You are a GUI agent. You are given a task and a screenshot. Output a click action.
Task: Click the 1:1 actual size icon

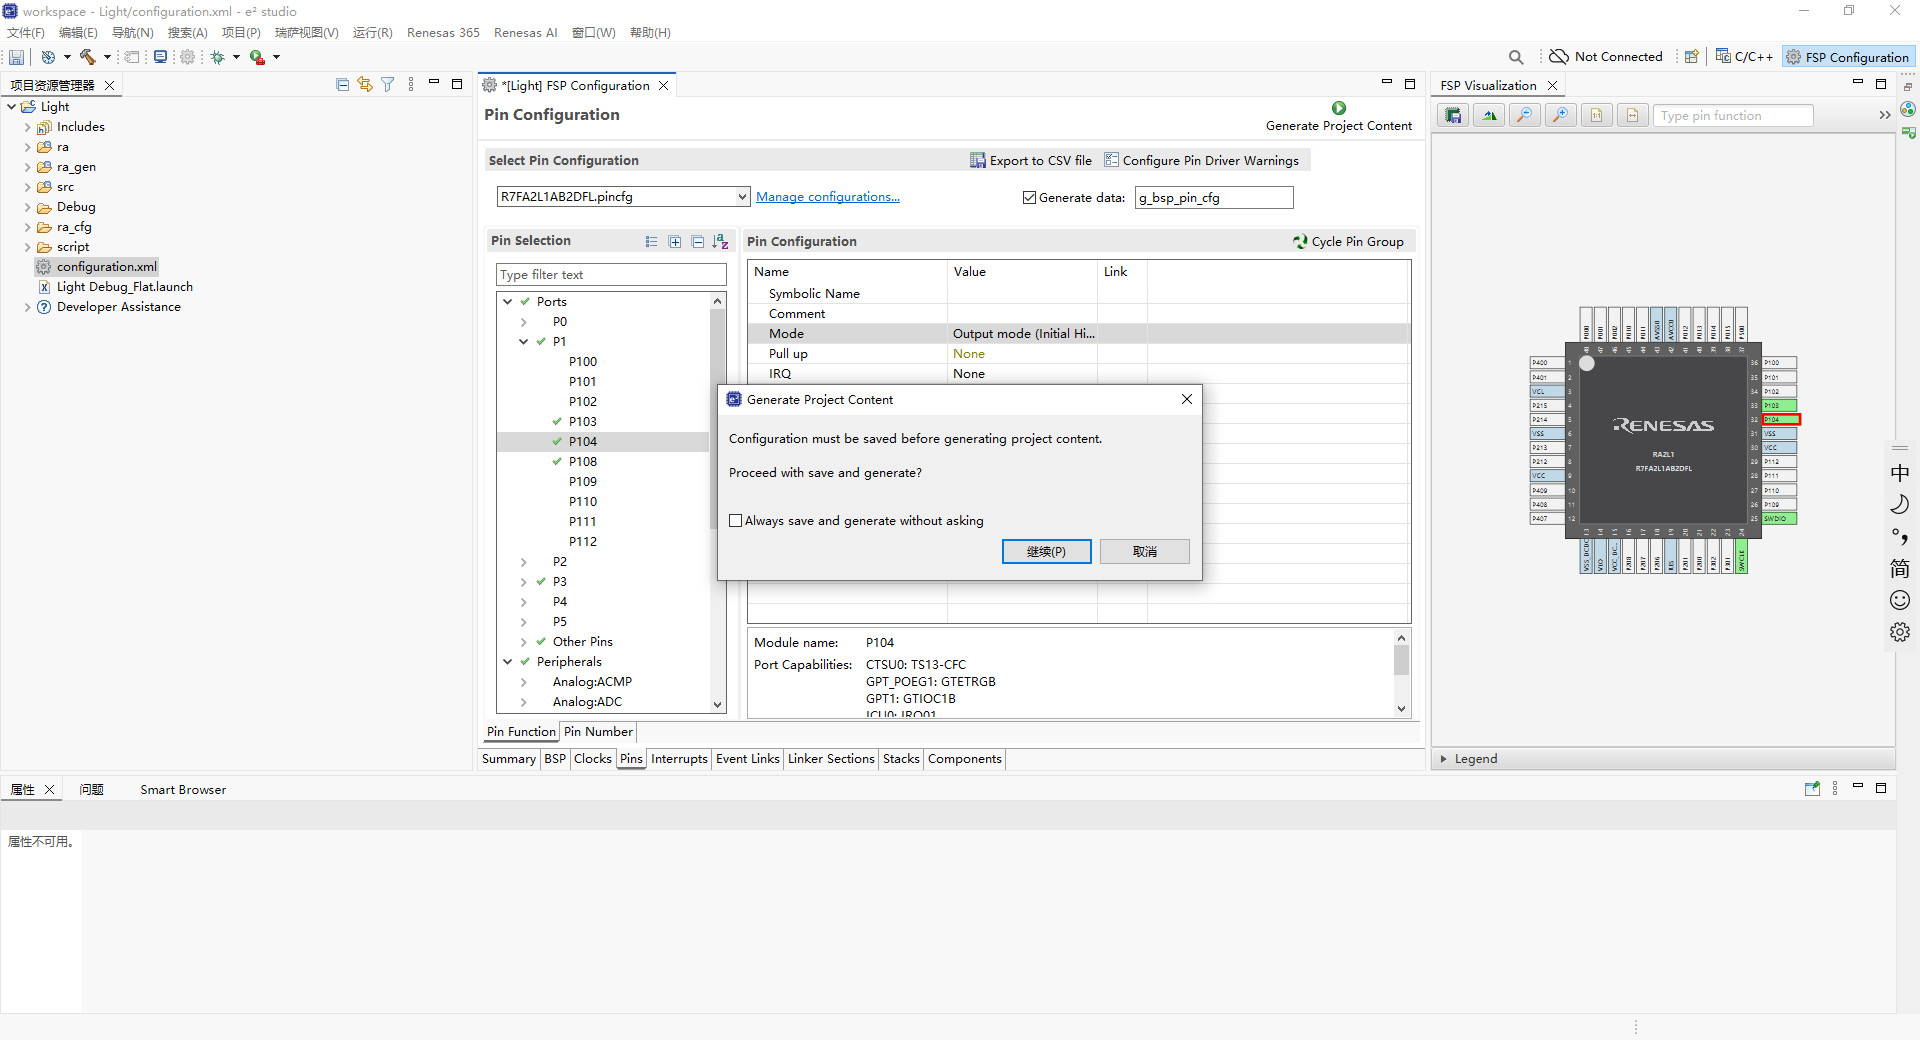click(x=1596, y=116)
